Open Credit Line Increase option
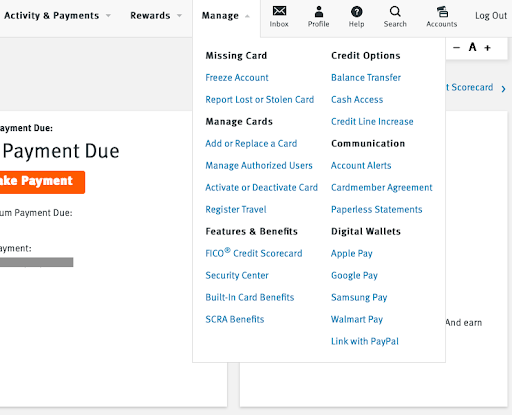512x415 pixels. (x=372, y=122)
